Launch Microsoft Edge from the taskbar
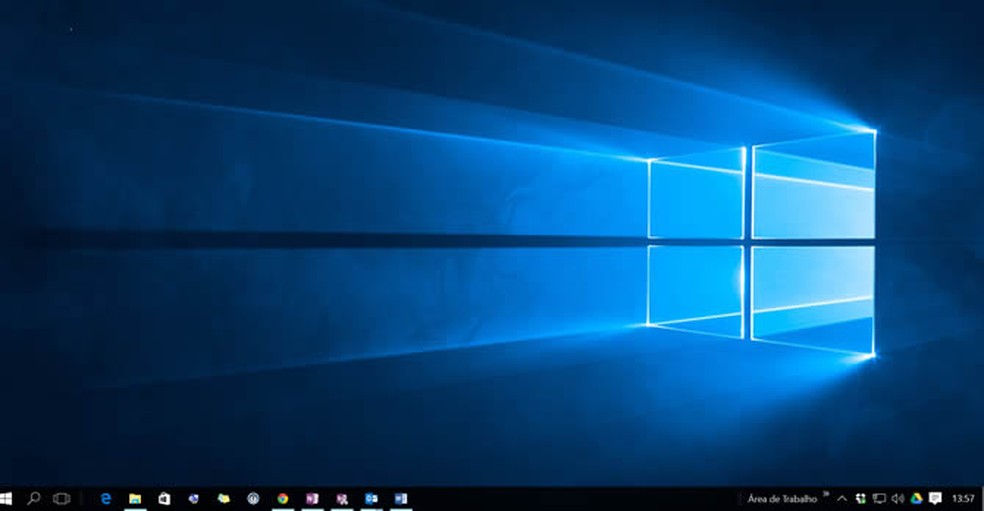 (105, 498)
